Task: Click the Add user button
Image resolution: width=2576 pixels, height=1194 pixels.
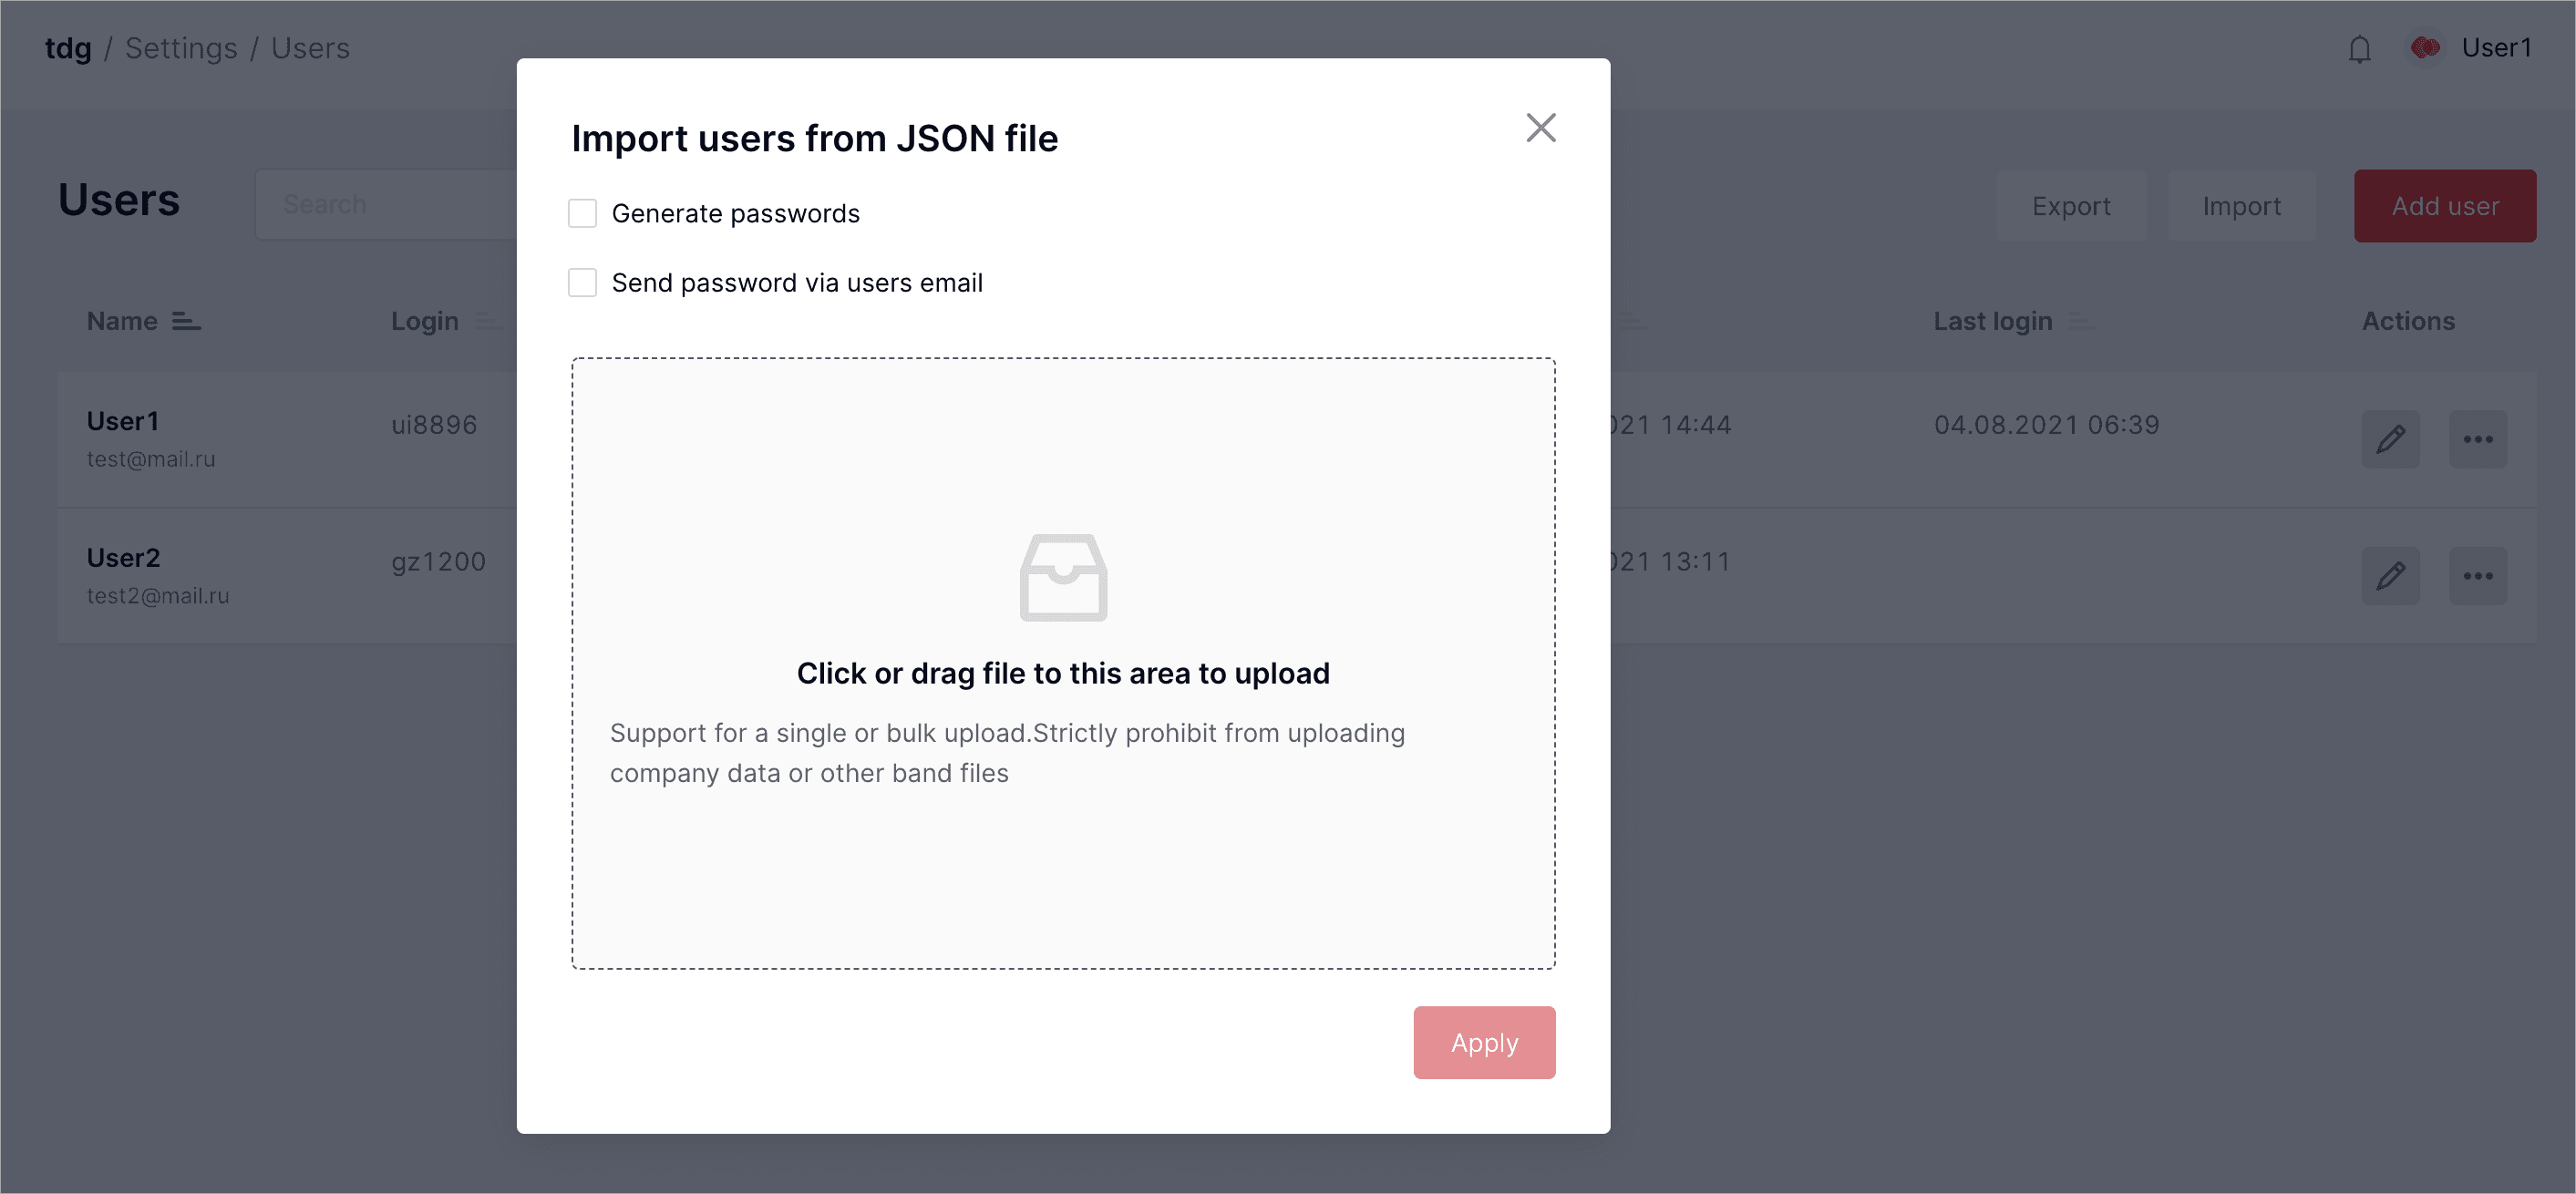Action: click(2444, 206)
